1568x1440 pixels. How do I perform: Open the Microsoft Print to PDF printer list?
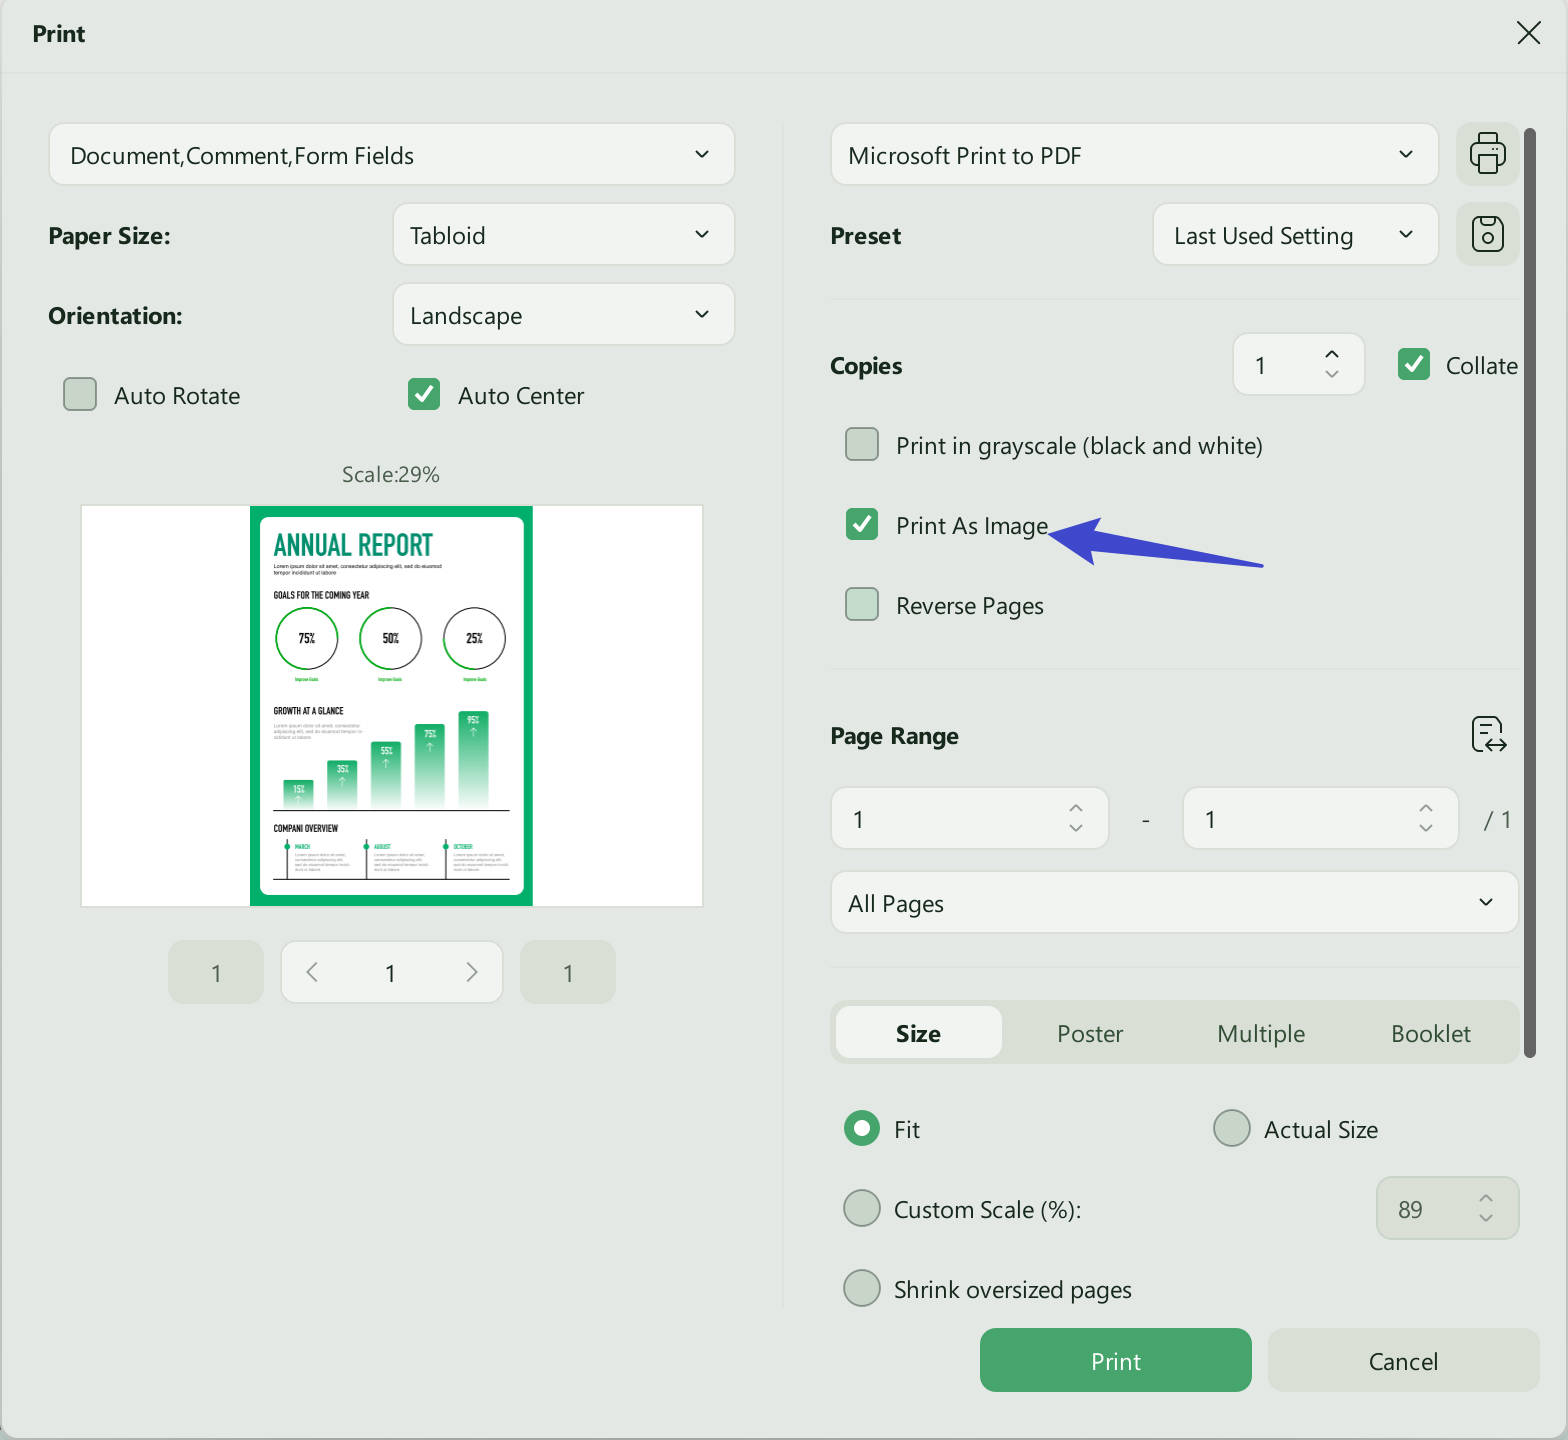[x=1134, y=154]
